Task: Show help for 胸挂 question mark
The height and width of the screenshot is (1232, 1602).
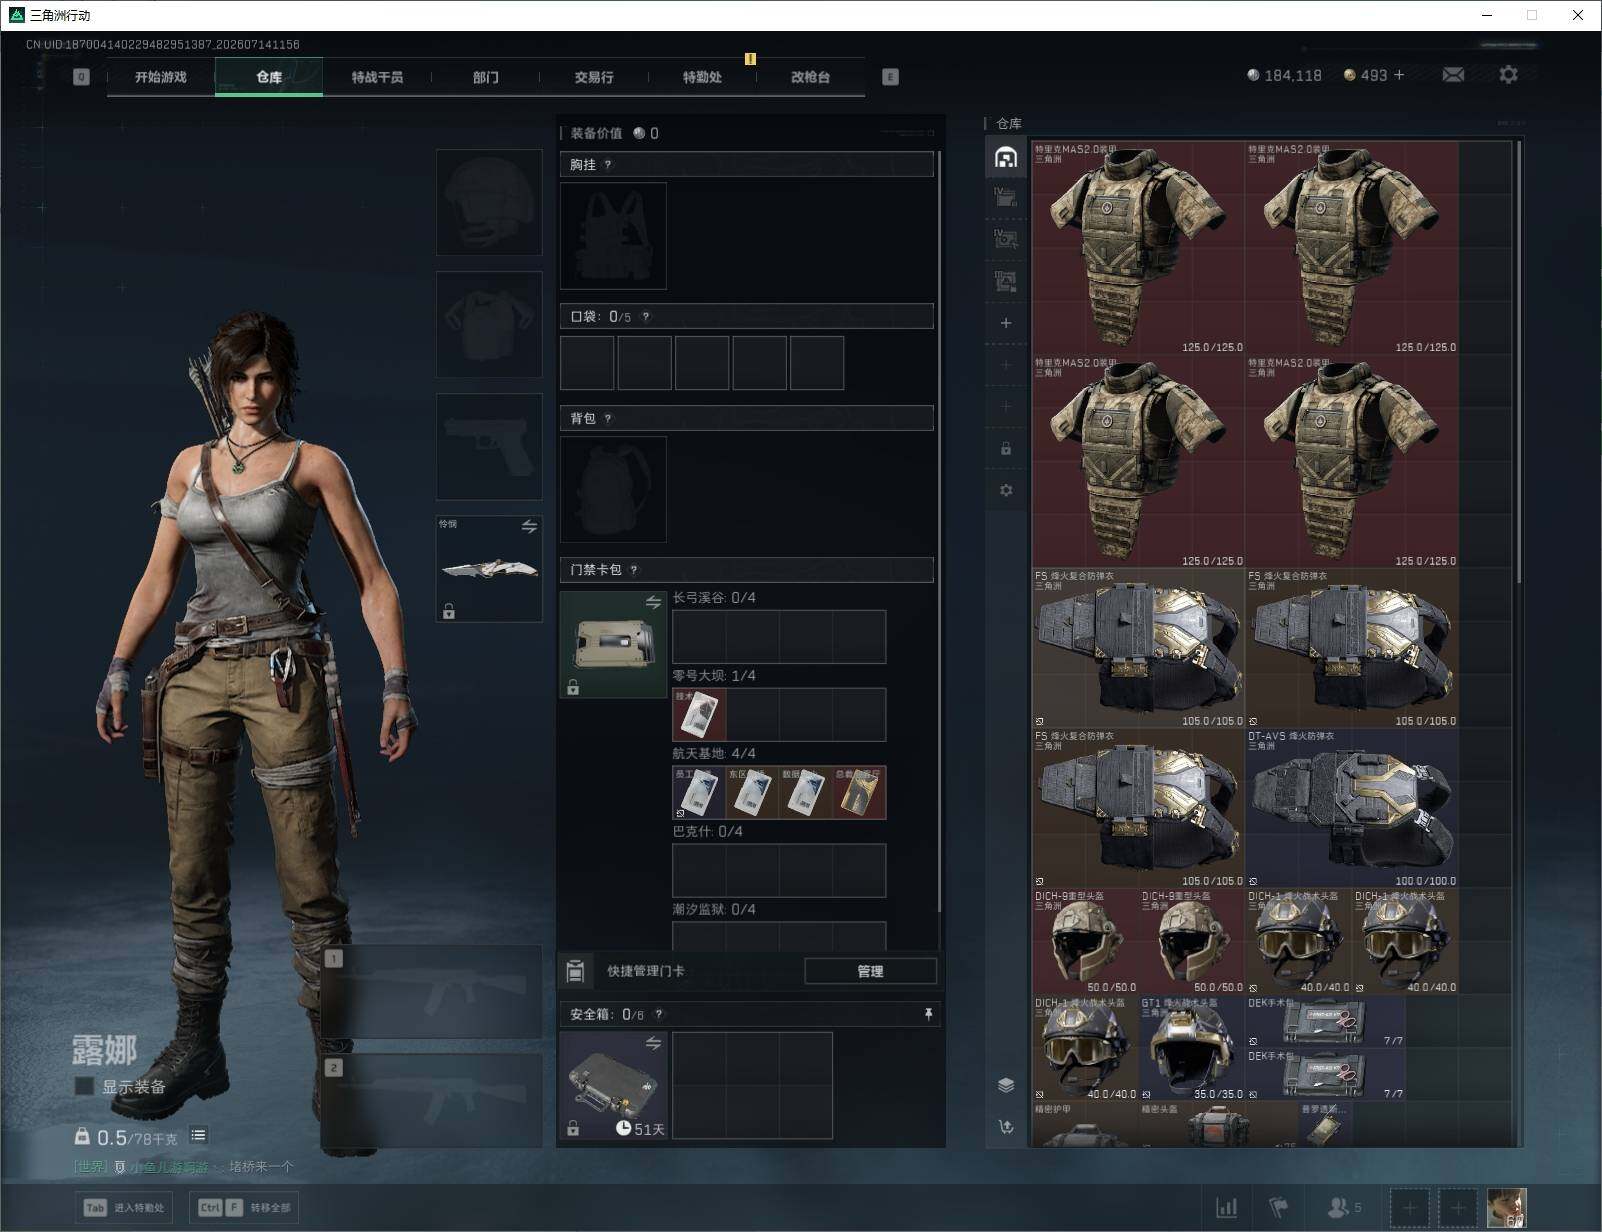Action: pos(607,164)
